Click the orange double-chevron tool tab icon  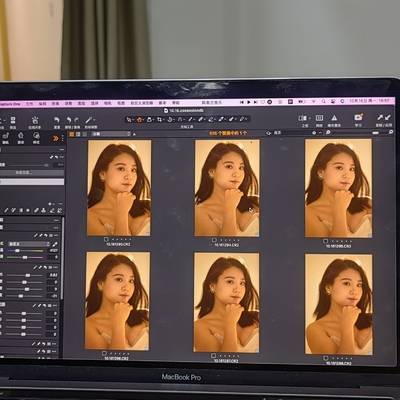pos(55,138)
